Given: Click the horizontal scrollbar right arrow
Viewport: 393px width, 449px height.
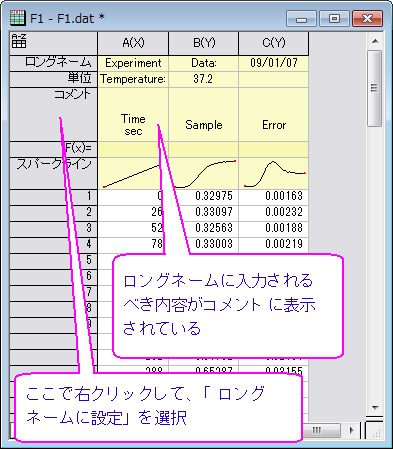Looking at the screenshot, I should [352, 430].
